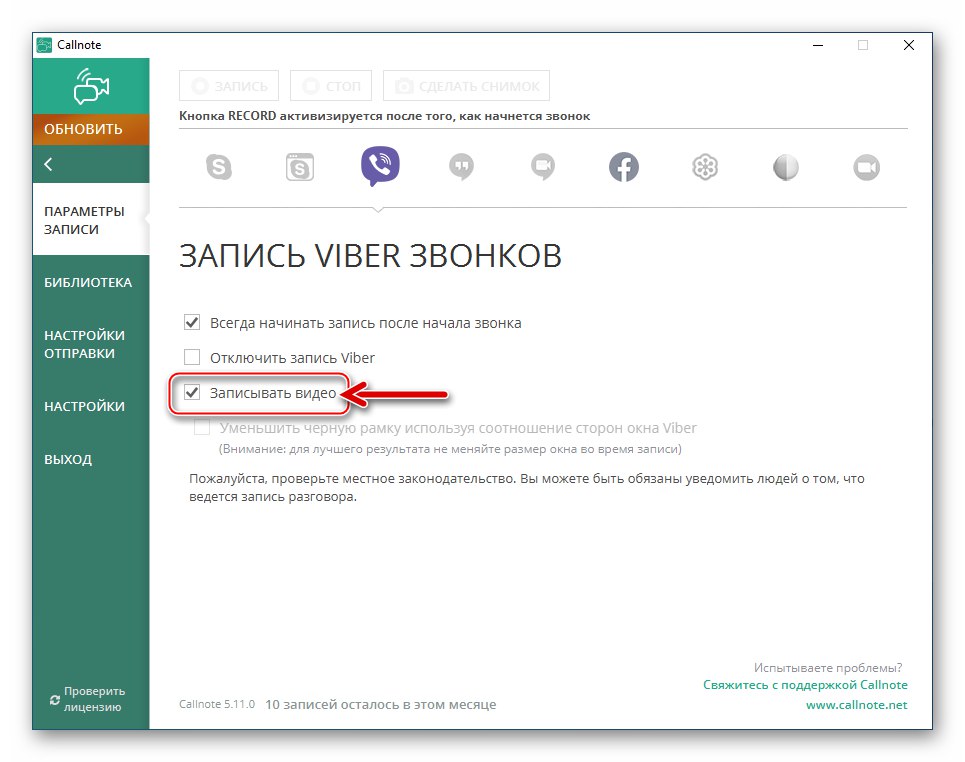Toggle the Записывать видео checkbox
The width and height of the screenshot is (965, 762).
[192, 392]
